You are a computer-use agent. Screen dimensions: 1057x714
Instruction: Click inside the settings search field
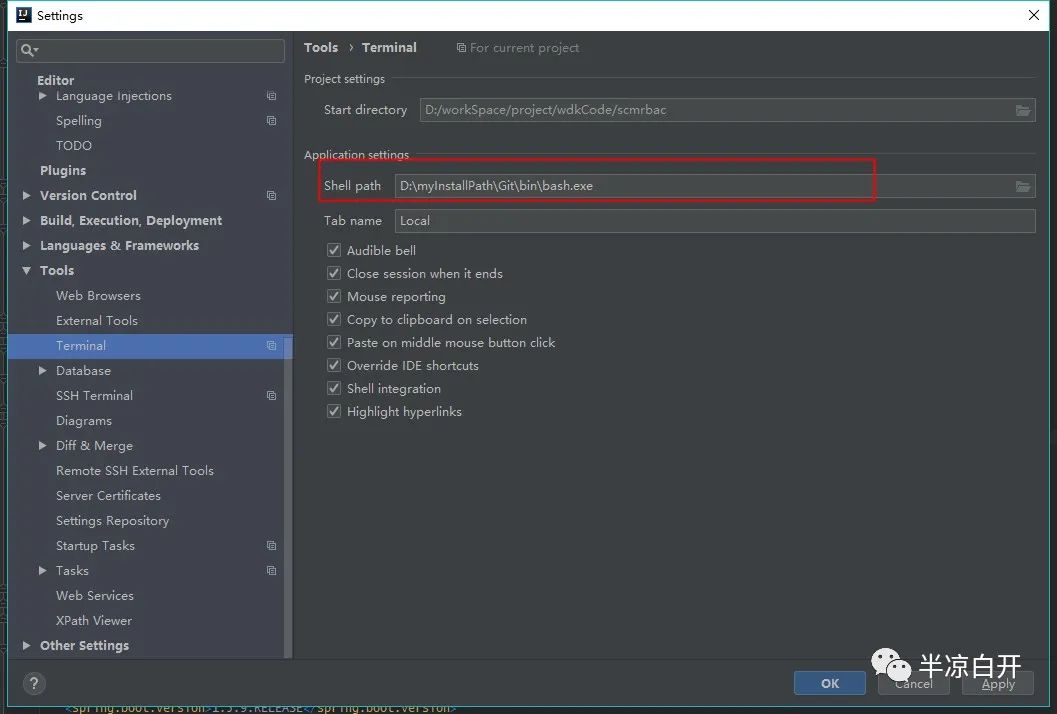(x=150, y=50)
